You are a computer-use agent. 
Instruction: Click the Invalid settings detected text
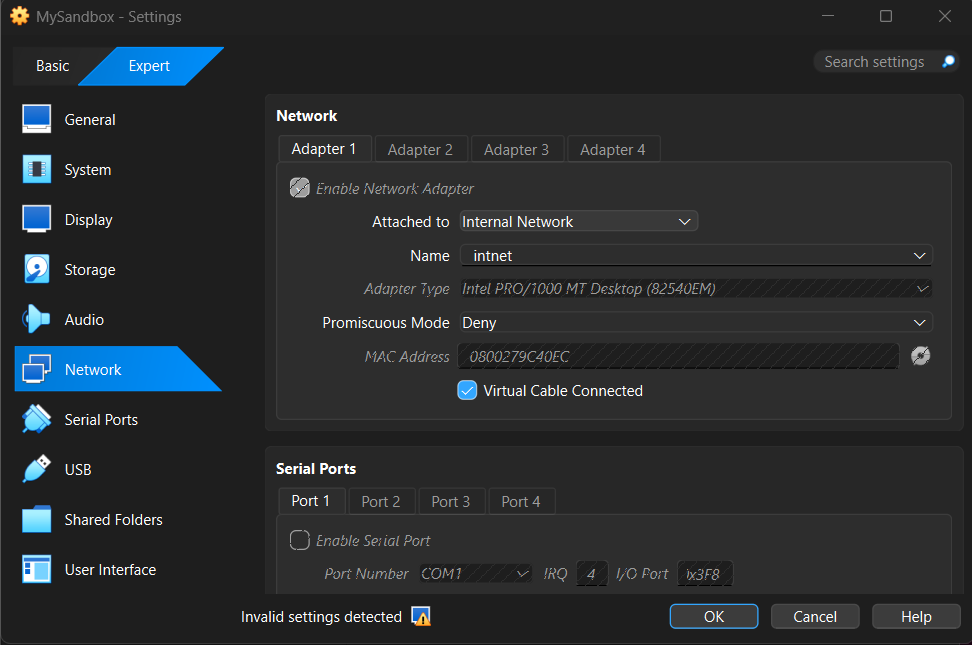321,616
